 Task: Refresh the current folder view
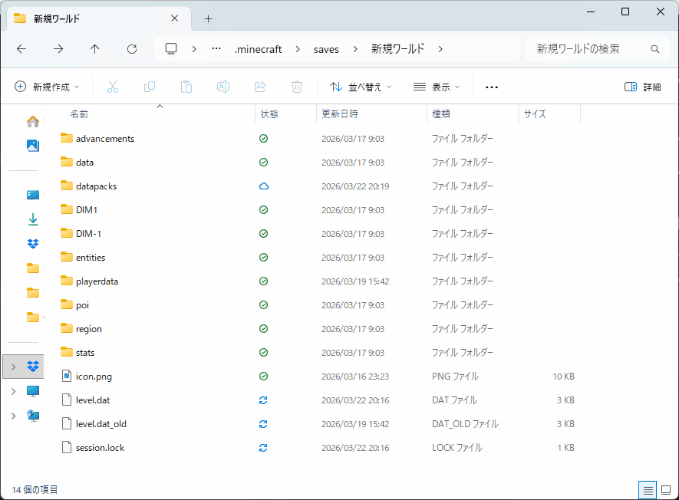click(132, 49)
